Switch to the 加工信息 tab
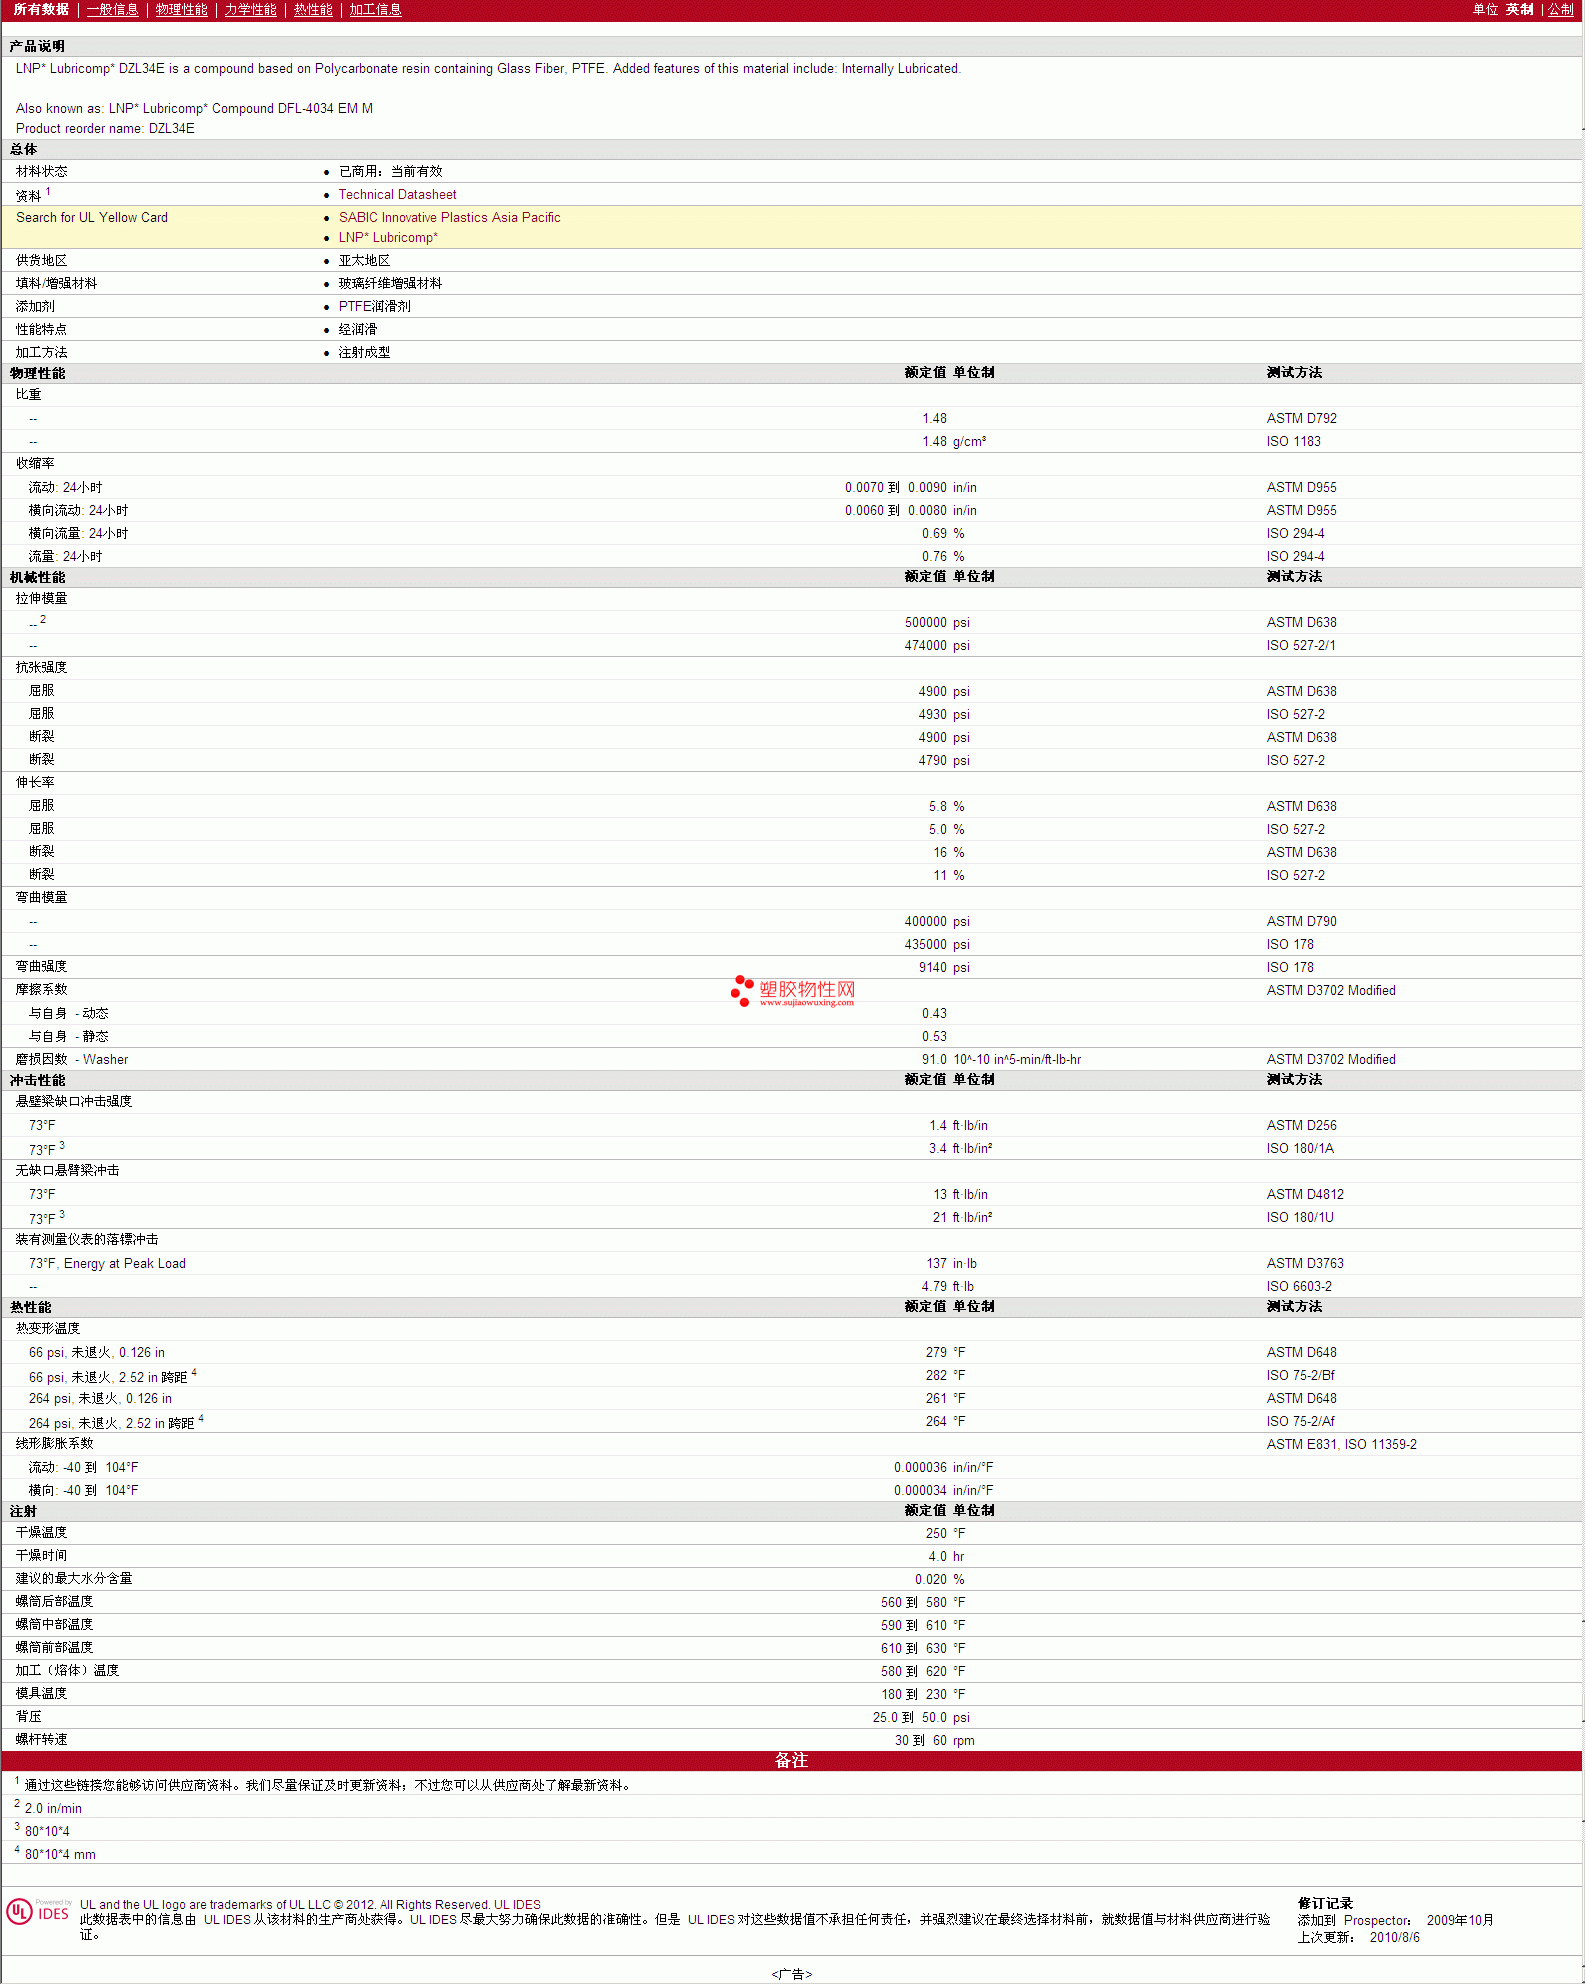The image size is (1585, 1984). (375, 10)
